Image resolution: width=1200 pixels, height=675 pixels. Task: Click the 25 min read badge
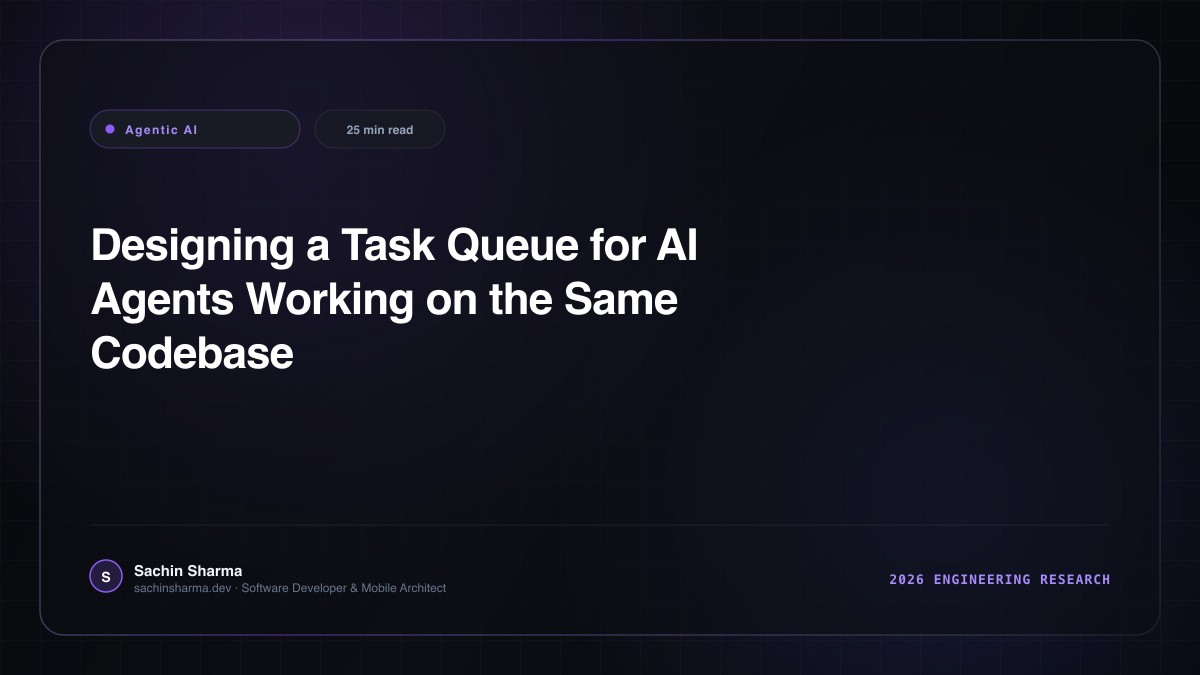(x=380, y=129)
